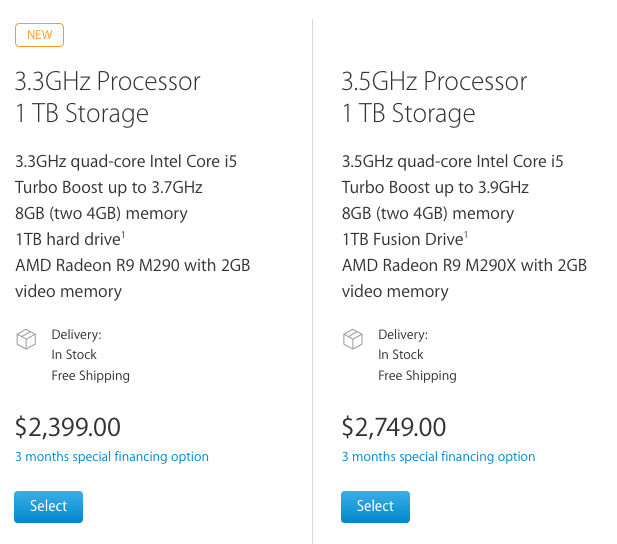The width and height of the screenshot is (617, 544).
Task: Open financing option link under $2,749.00
Action: pyautogui.click(x=438, y=457)
